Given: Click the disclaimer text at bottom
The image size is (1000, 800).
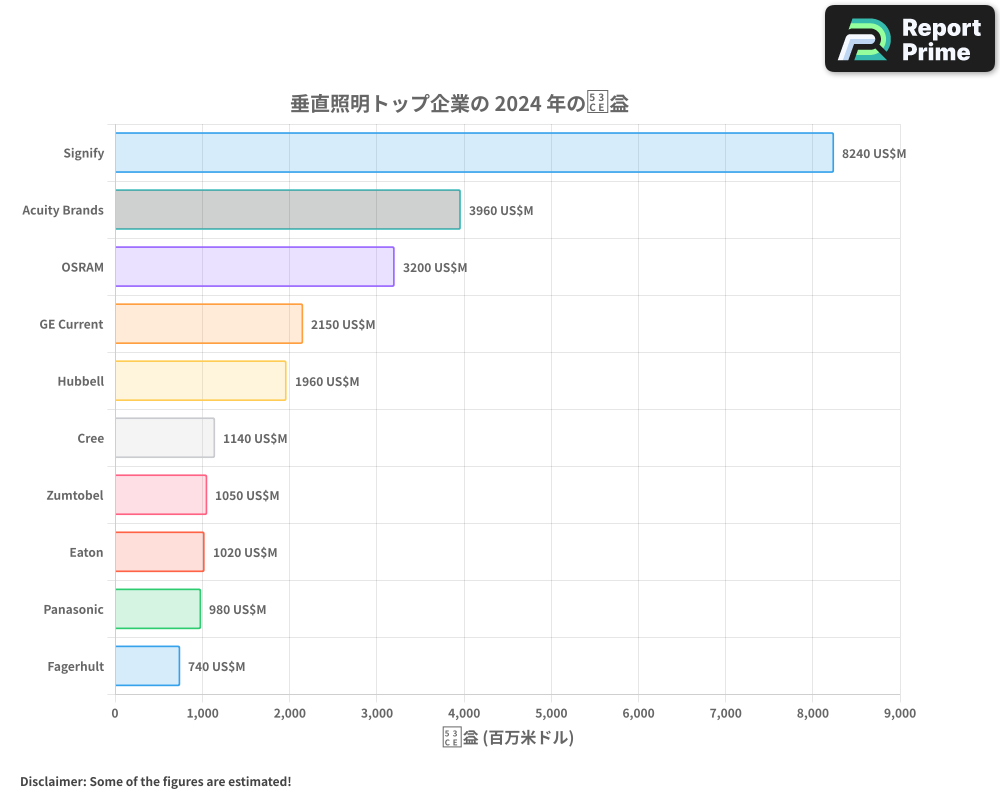Looking at the screenshot, I should click(155, 781).
